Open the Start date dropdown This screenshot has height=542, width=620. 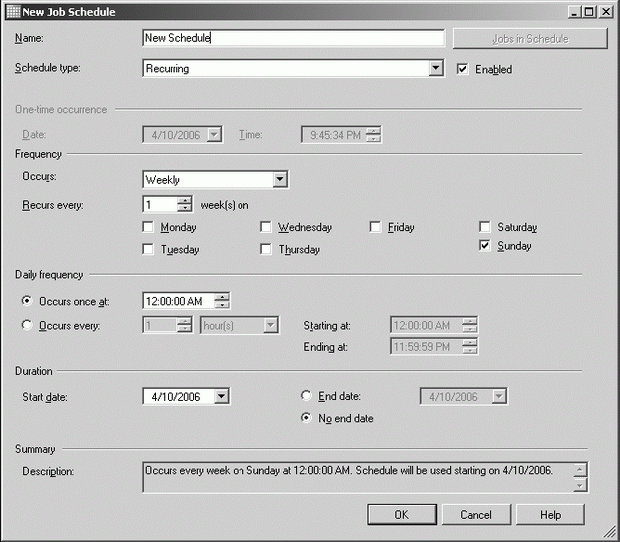(x=221, y=396)
